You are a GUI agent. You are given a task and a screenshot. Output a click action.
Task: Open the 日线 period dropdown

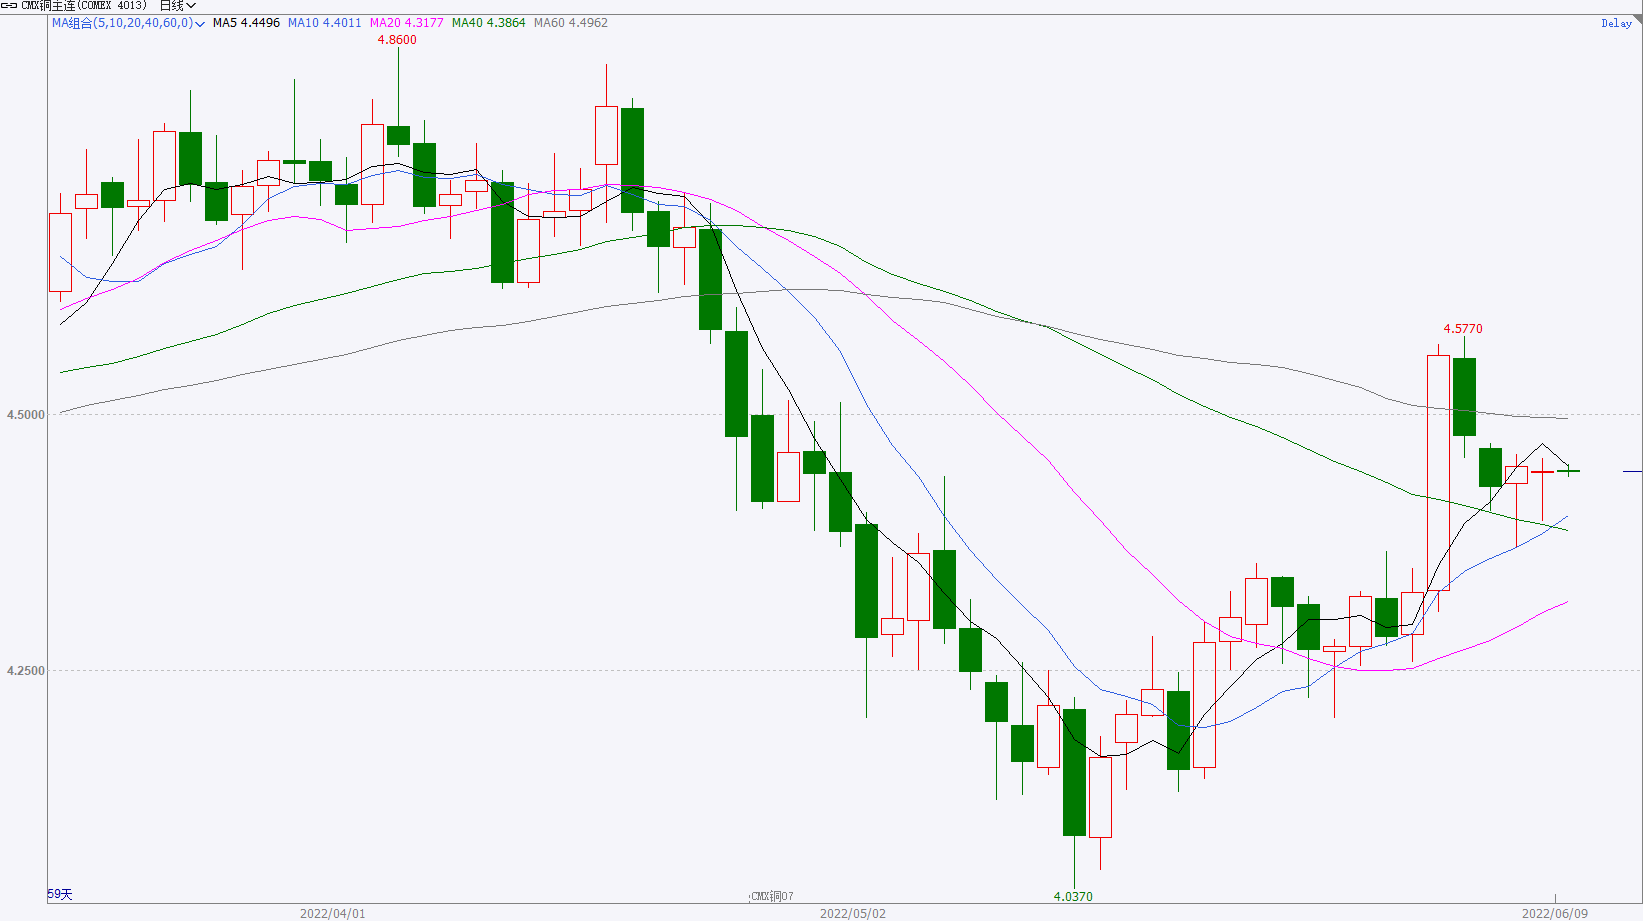pos(178,6)
